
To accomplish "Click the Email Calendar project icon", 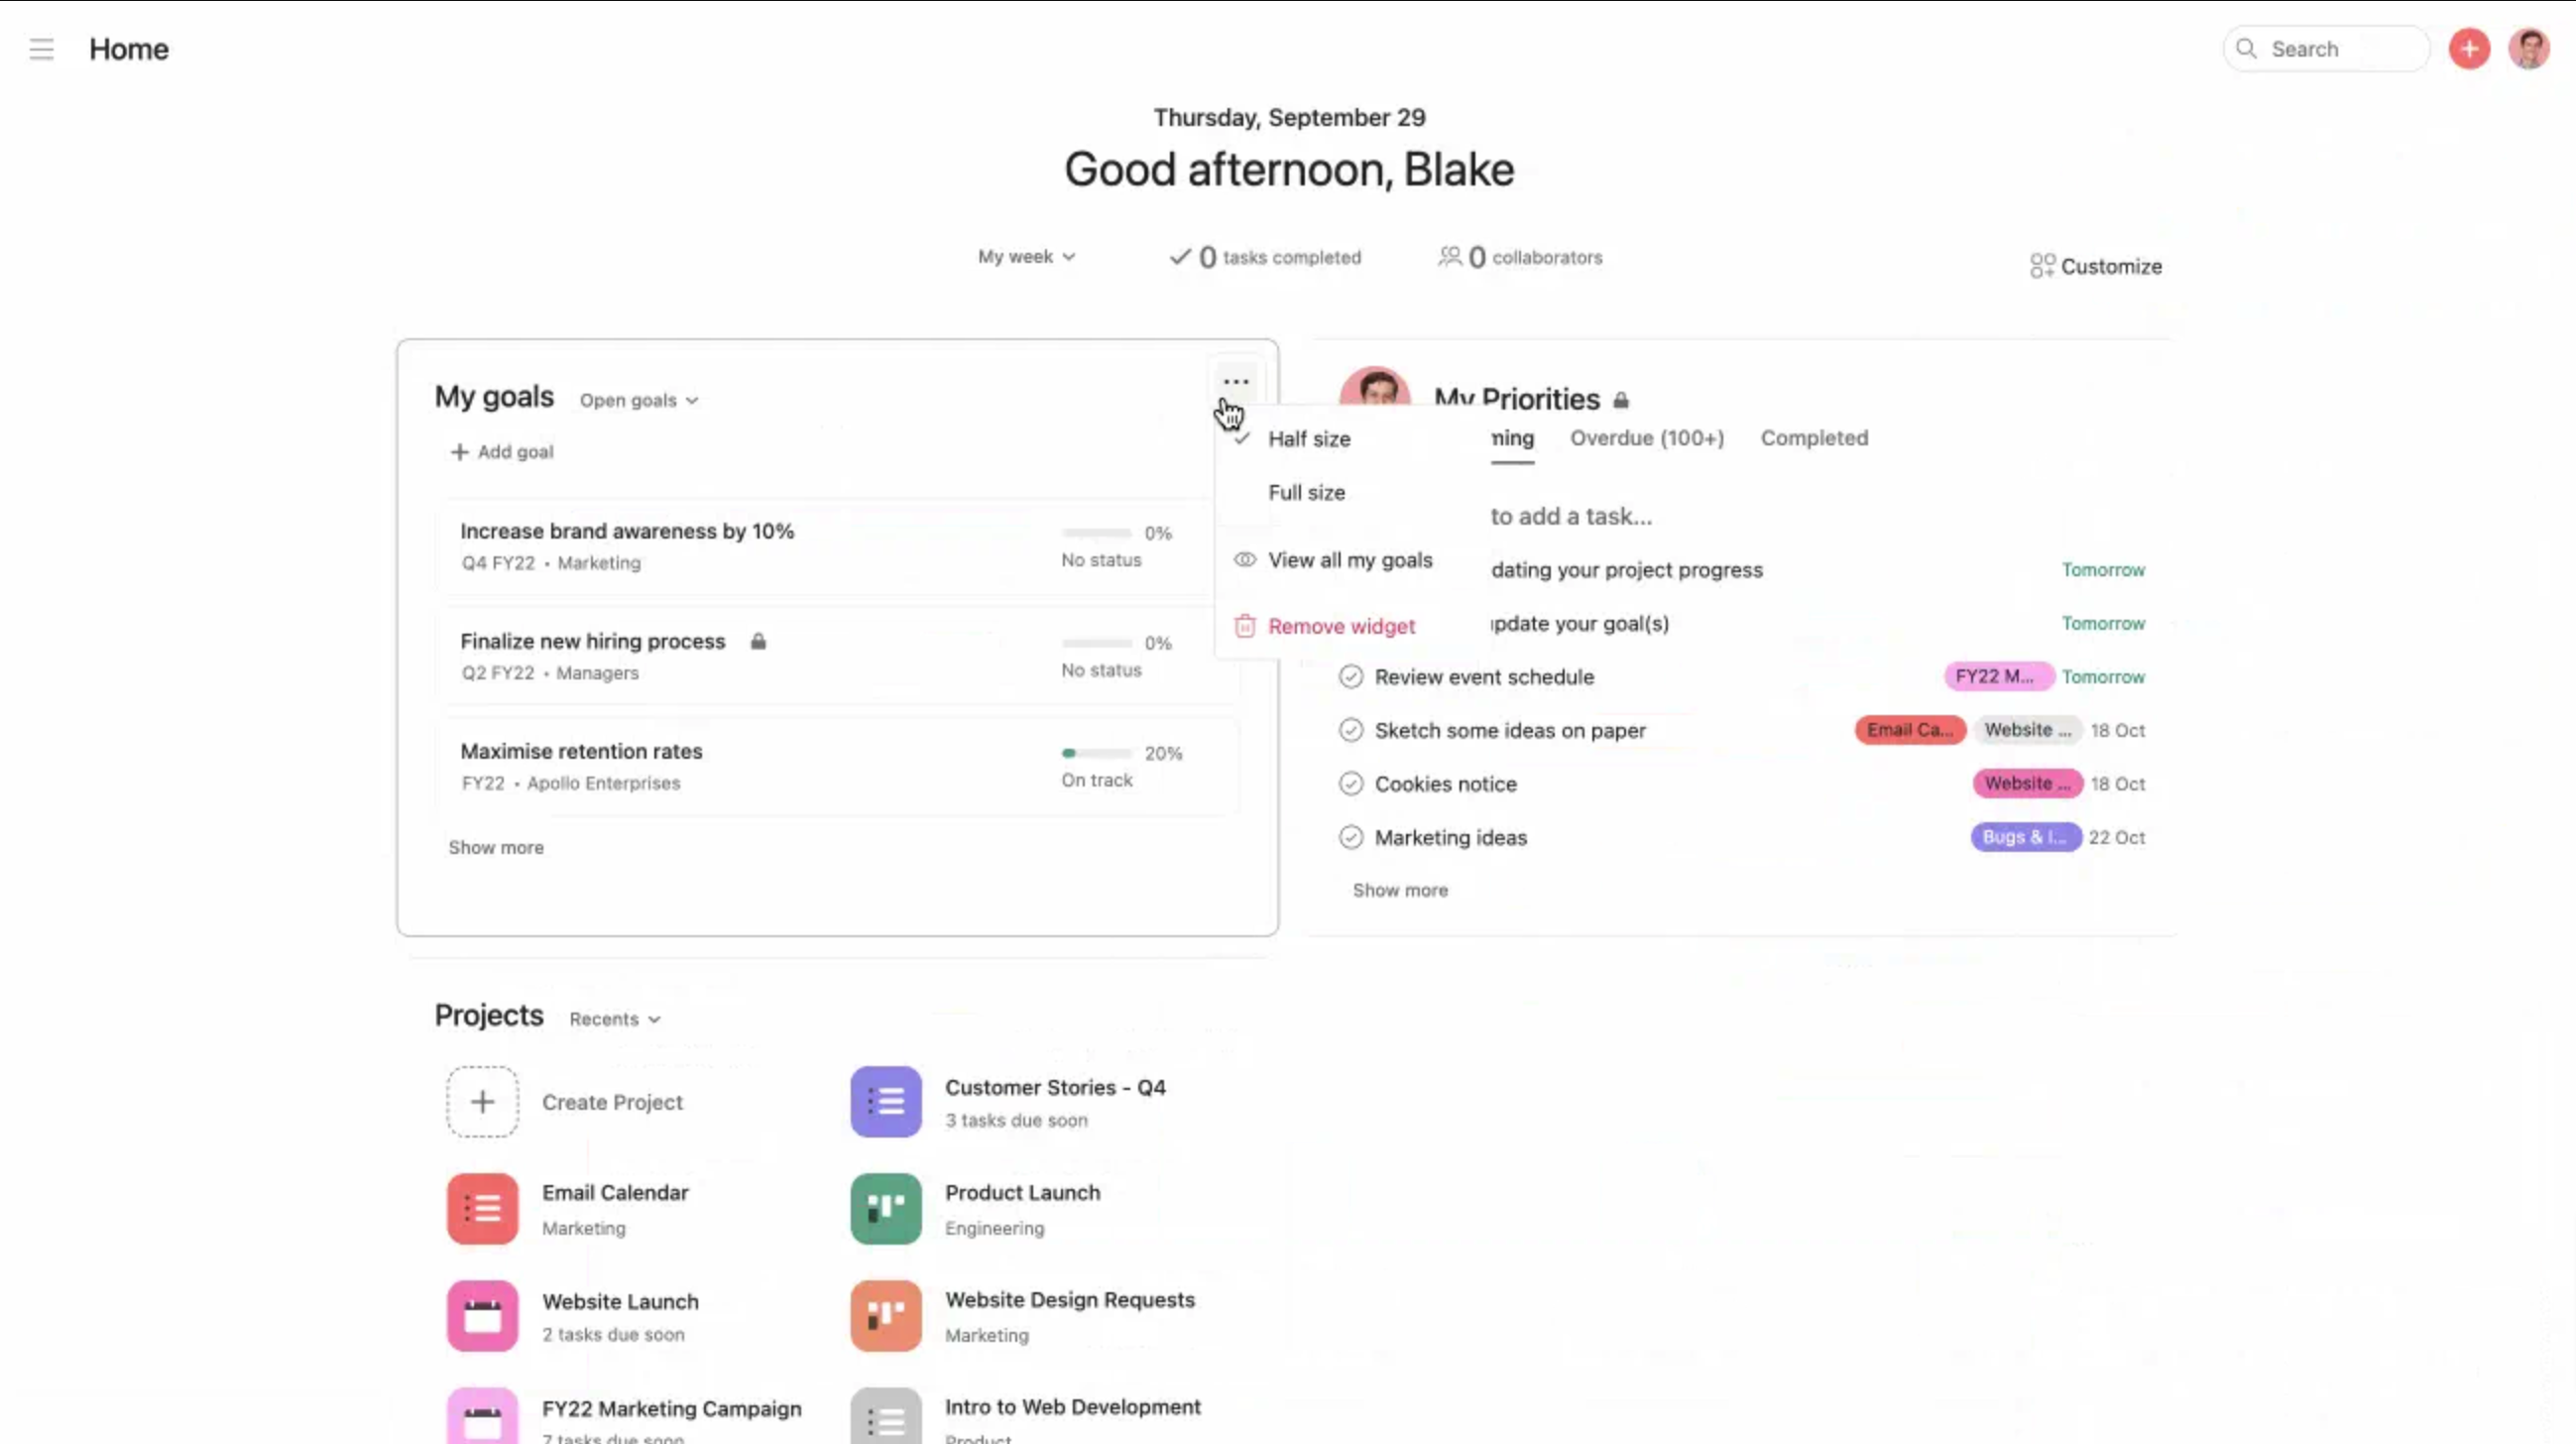I will pyautogui.click(x=481, y=1209).
